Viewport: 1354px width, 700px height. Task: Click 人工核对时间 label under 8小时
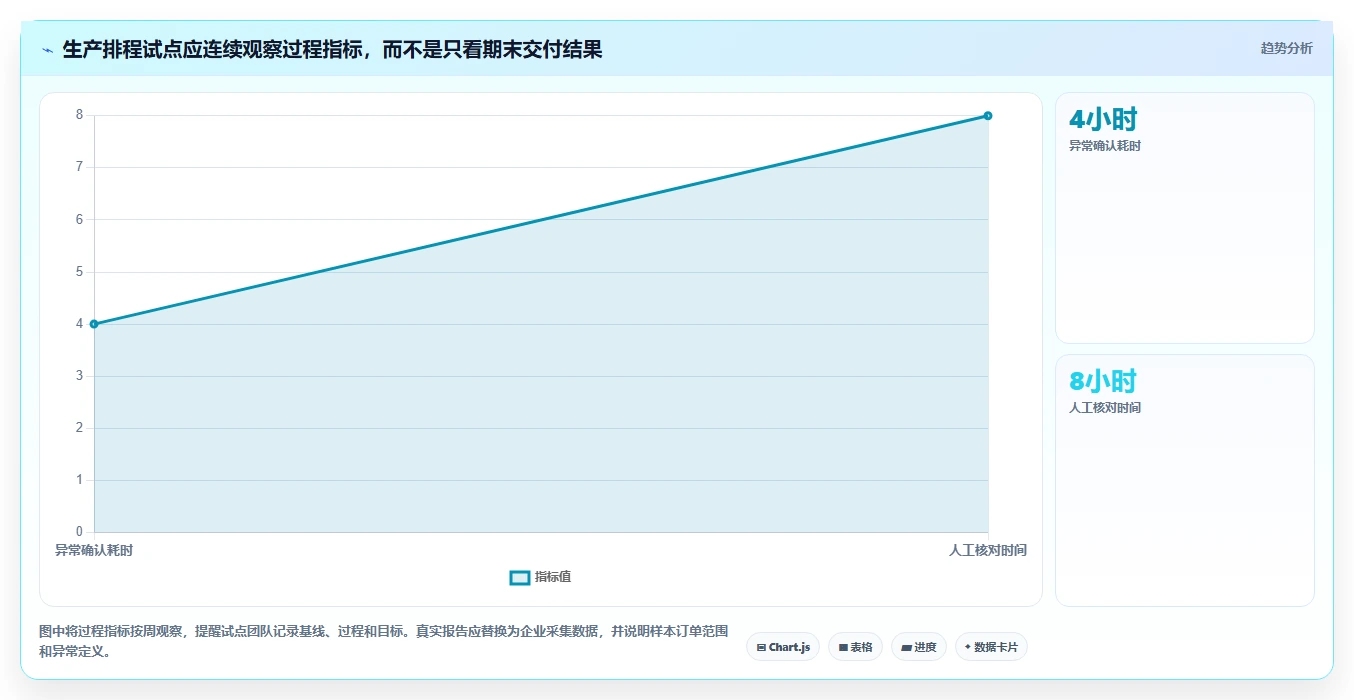tap(1105, 408)
